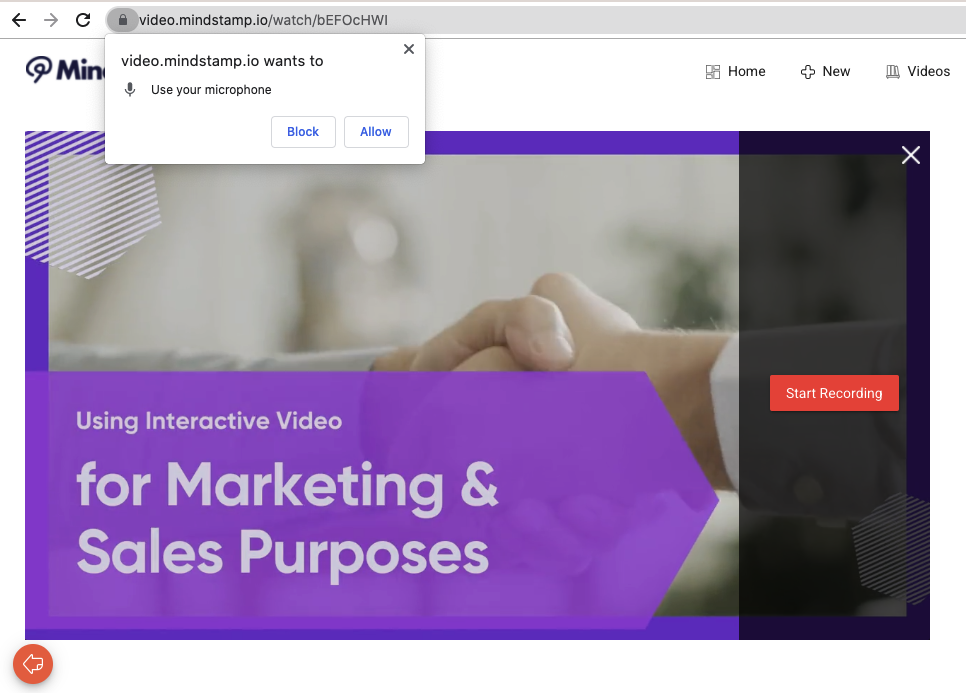Close the recording overlay with the white X
Image resolution: width=966 pixels, height=693 pixels.
(910, 155)
